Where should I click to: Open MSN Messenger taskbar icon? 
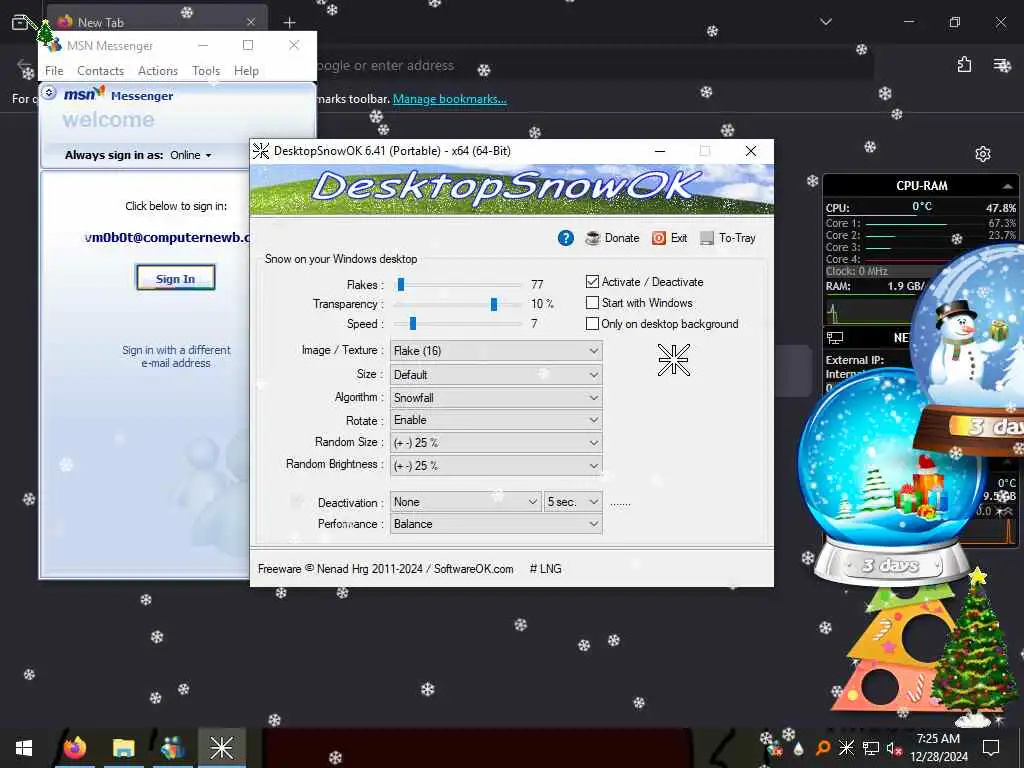pos(172,748)
